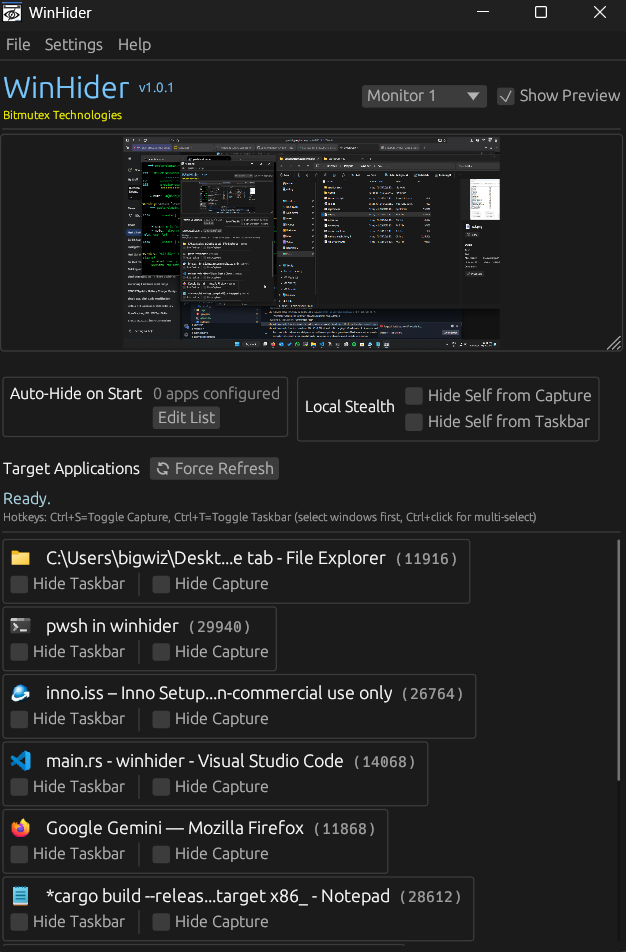Screen dimensions: 626x952
Task: Minimize the WinHider window
Action: 483,12
